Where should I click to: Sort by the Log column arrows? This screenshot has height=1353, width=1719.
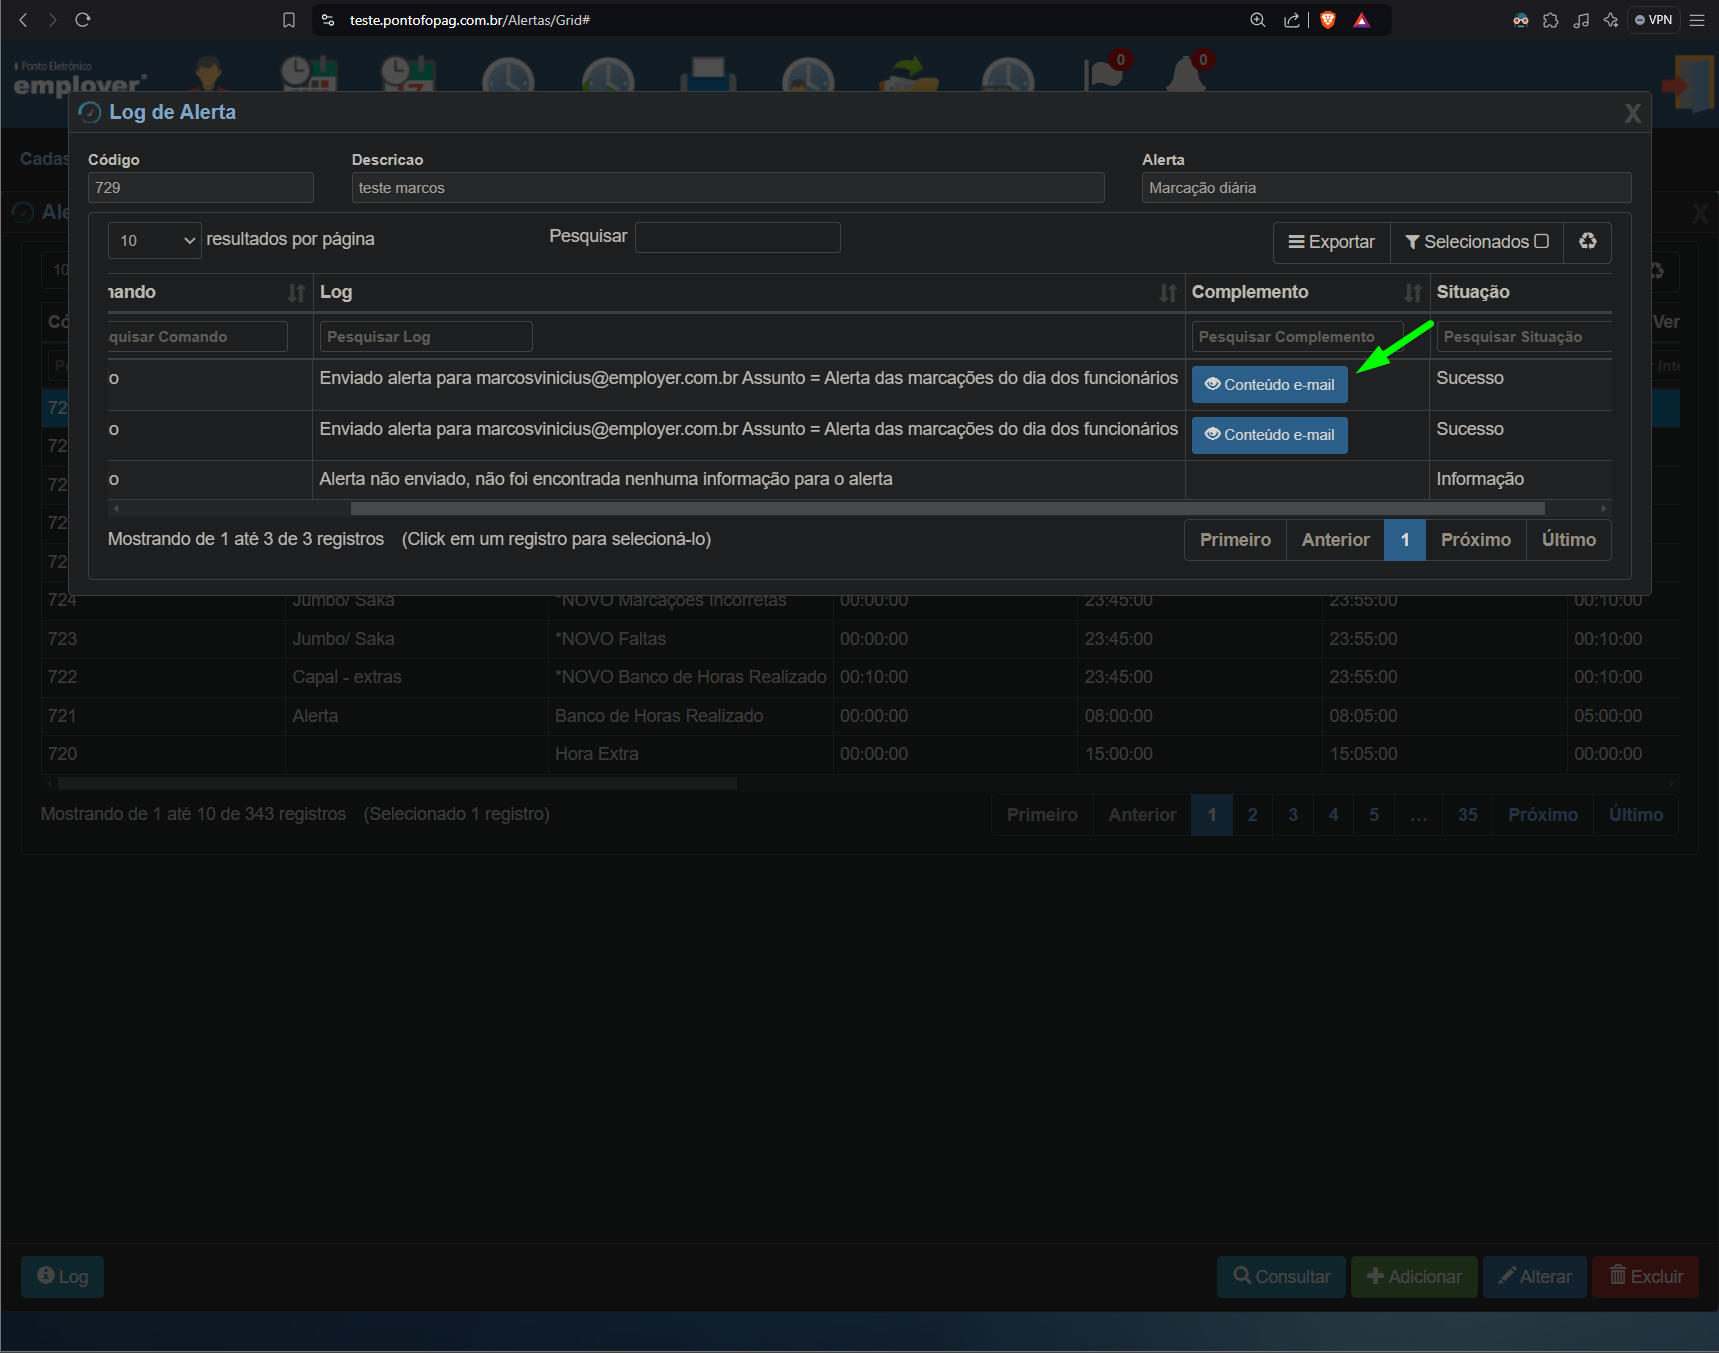(x=1168, y=293)
